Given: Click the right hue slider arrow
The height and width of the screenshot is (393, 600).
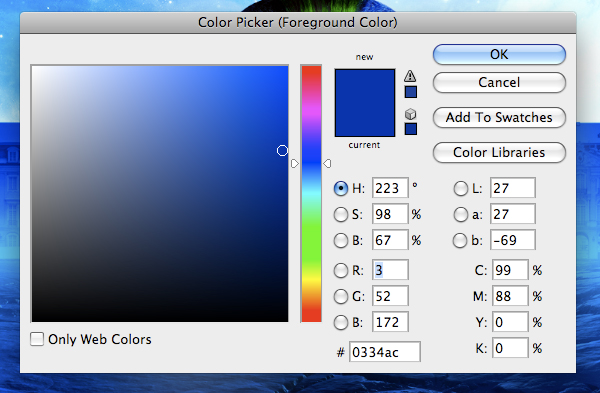Looking at the screenshot, I should tap(328, 164).
